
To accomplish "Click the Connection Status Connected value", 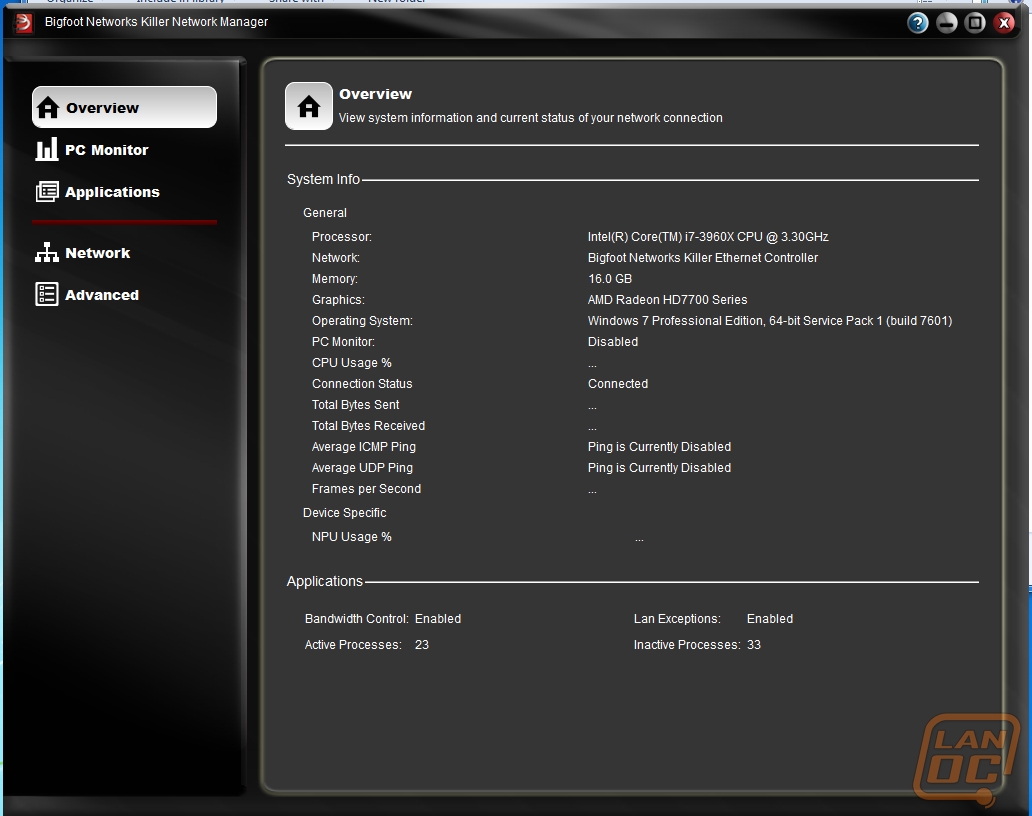I will pyautogui.click(x=618, y=384).
